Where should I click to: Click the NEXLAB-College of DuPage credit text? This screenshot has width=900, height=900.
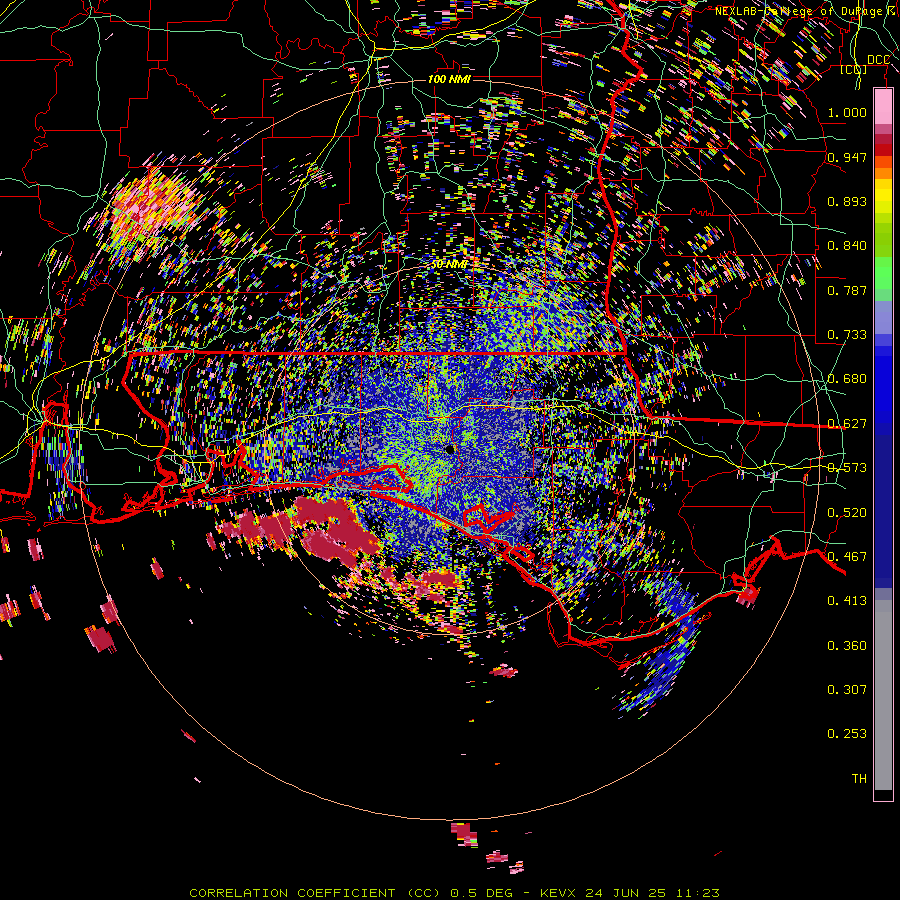[807, 11]
